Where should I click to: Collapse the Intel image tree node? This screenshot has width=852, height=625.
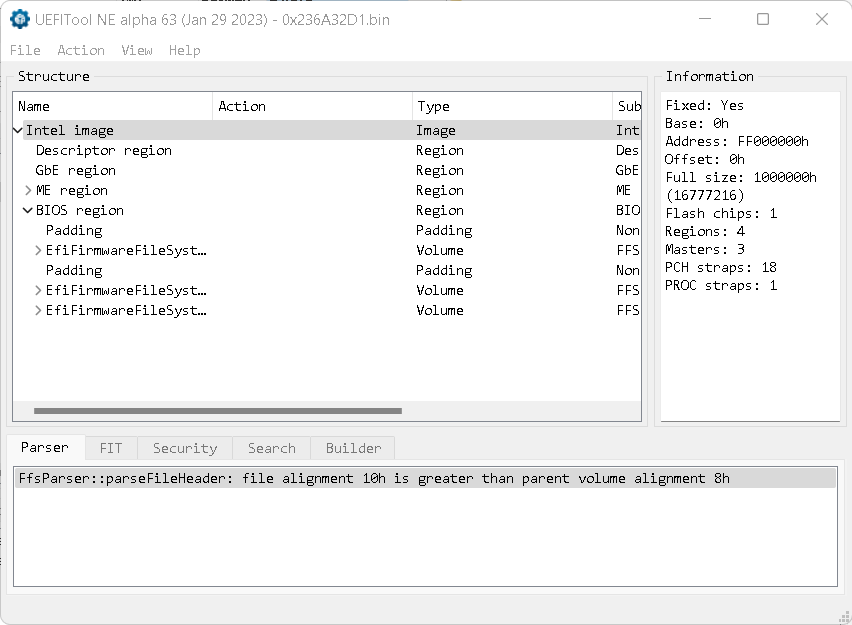18,130
